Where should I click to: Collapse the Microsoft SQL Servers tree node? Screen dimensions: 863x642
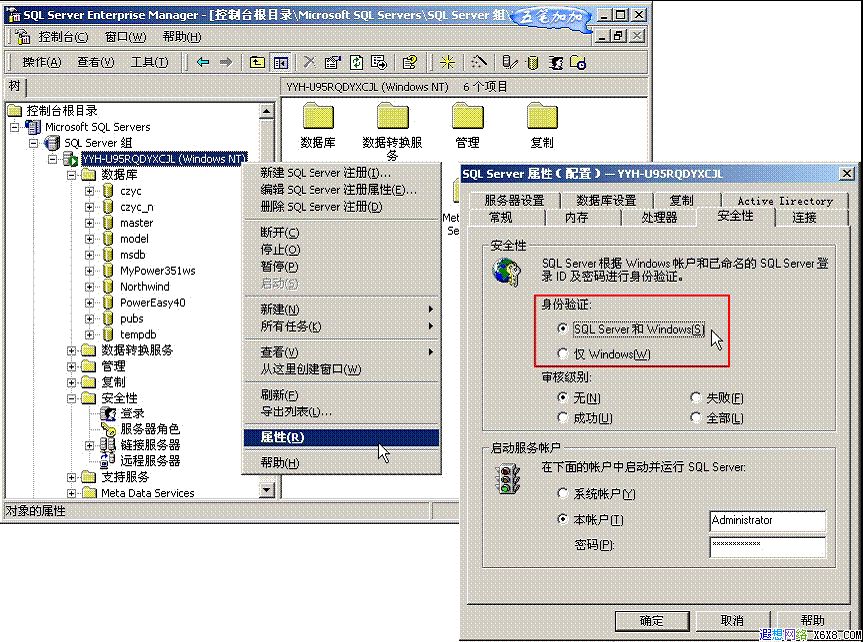coord(14,127)
